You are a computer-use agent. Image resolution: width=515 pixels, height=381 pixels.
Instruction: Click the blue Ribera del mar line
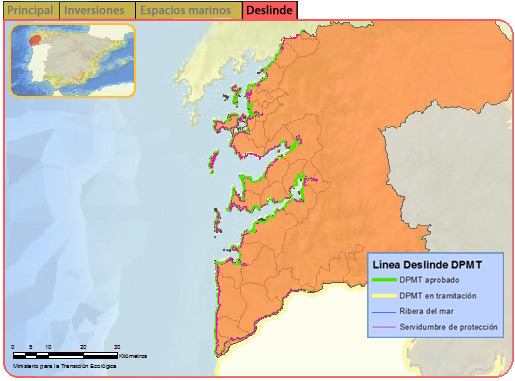(384, 312)
